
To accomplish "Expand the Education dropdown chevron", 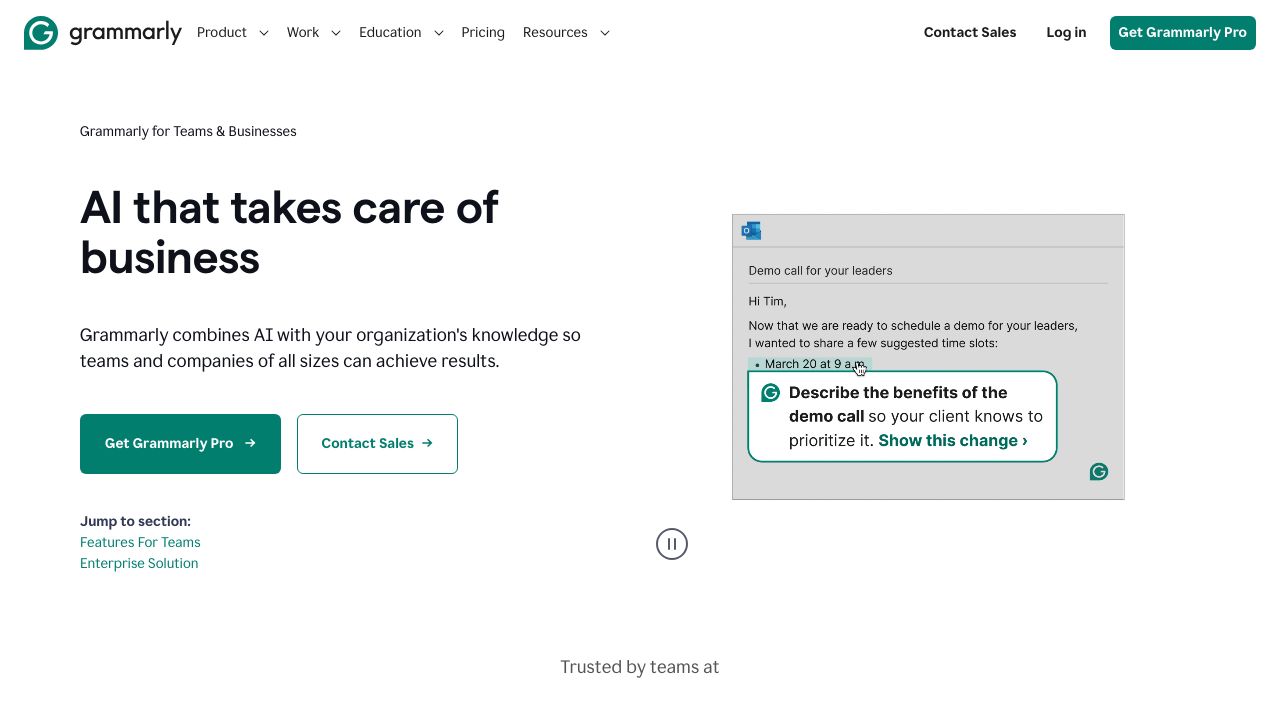I will click(438, 33).
